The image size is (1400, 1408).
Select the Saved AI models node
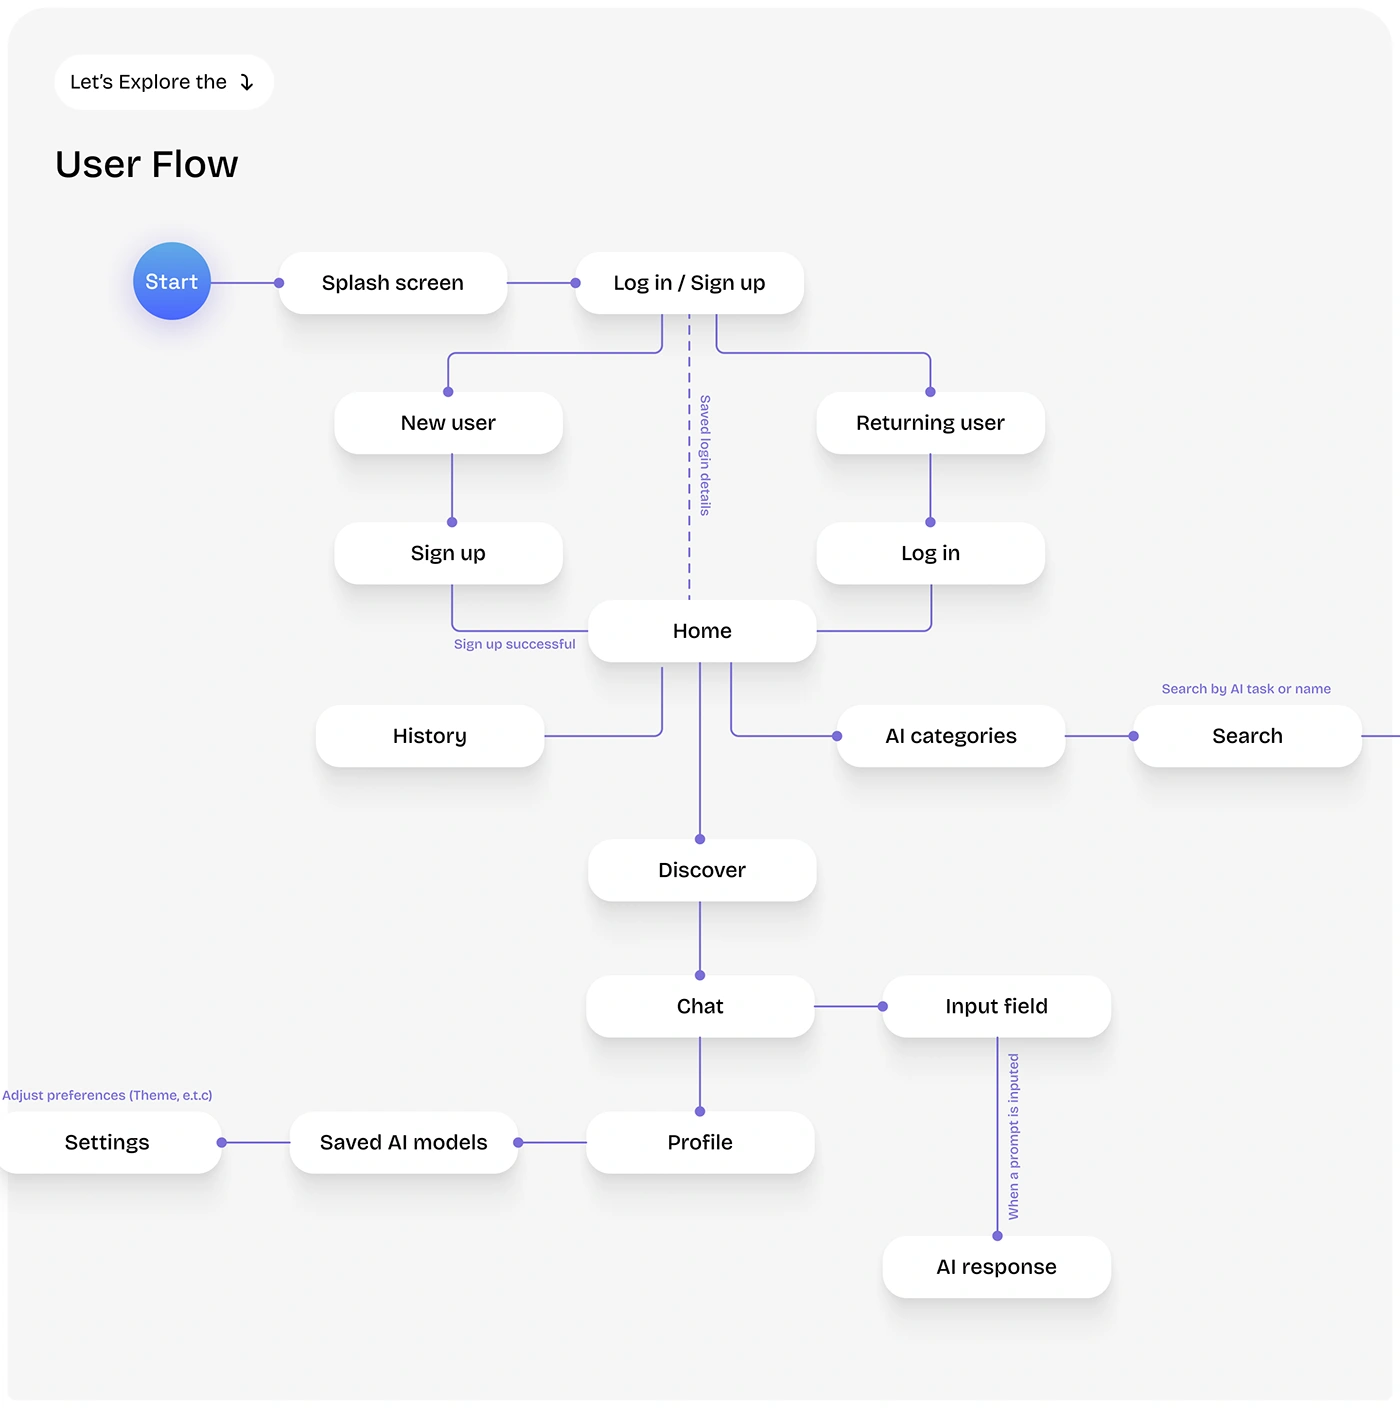click(403, 1142)
